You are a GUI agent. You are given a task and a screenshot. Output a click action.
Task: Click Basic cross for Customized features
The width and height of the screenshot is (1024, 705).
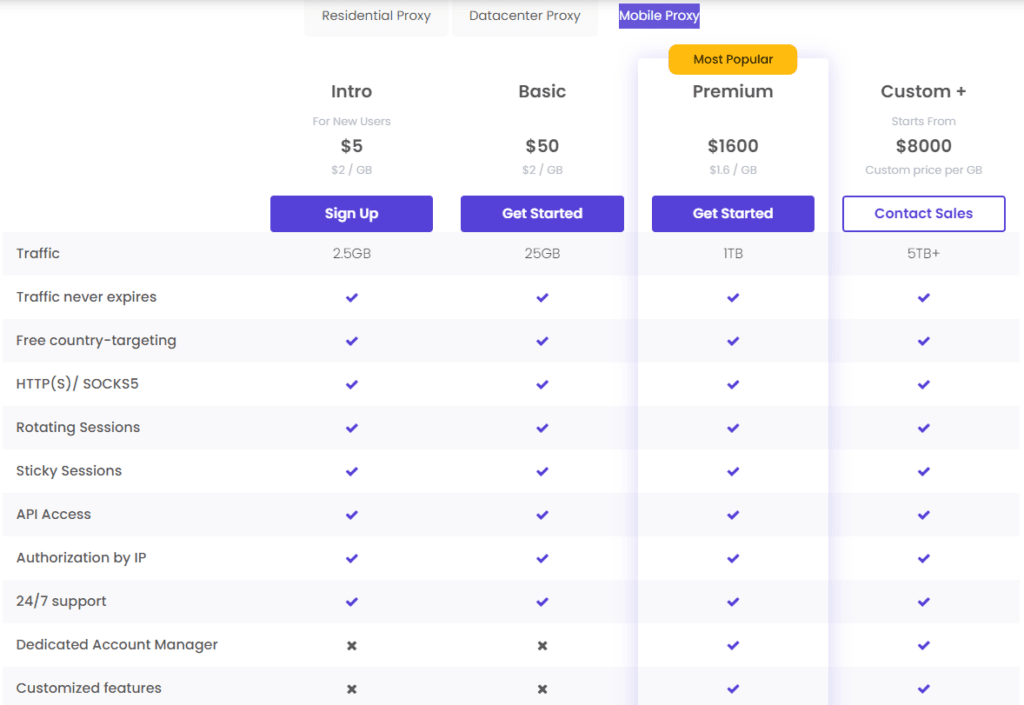[x=542, y=689]
